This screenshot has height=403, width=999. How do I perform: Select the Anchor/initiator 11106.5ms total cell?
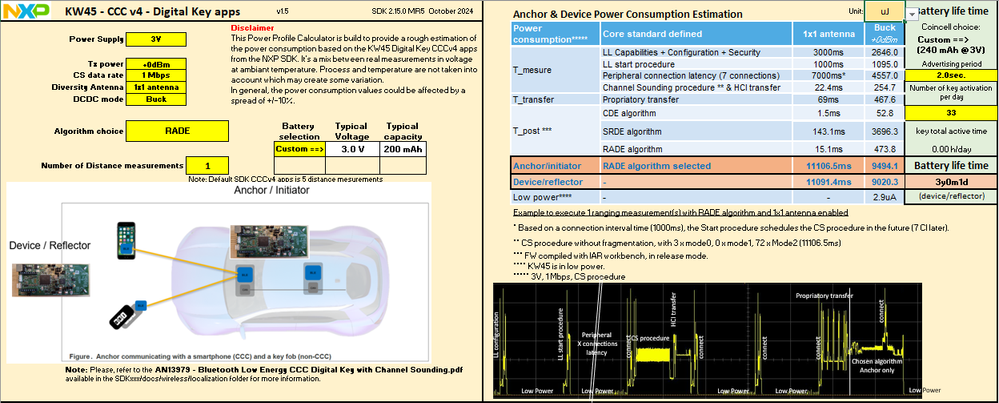click(829, 166)
